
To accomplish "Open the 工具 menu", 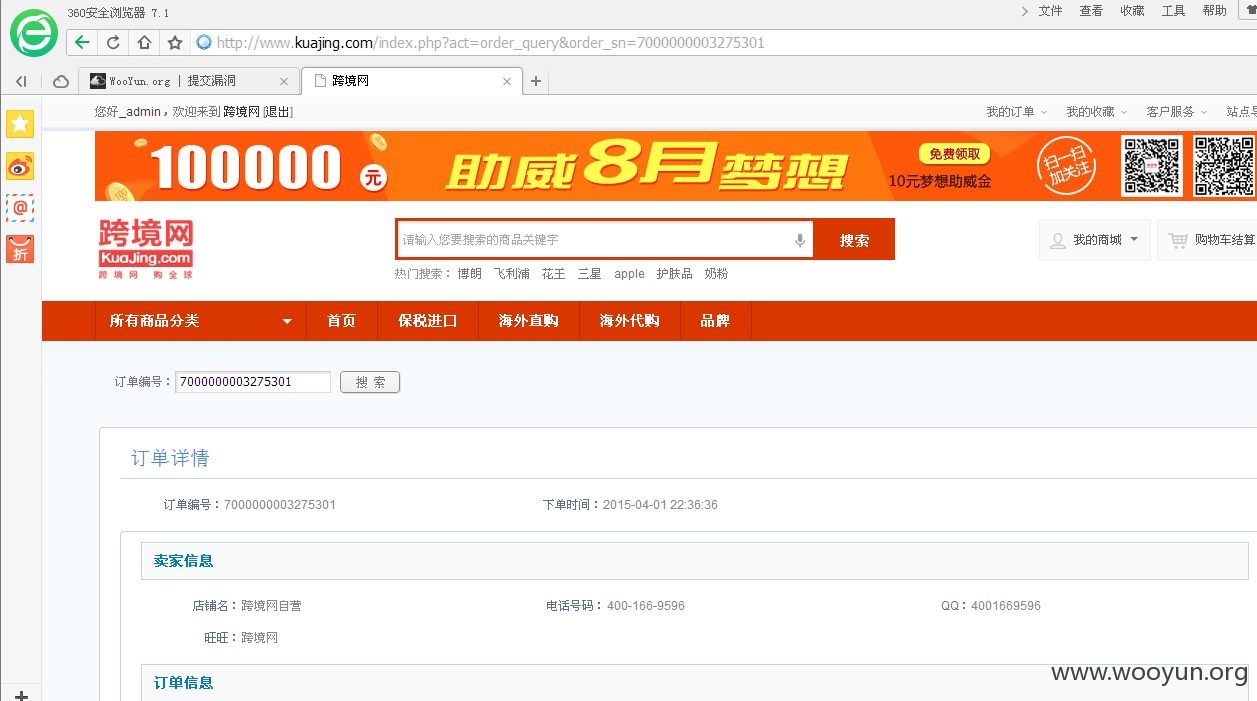I will pyautogui.click(x=1173, y=11).
